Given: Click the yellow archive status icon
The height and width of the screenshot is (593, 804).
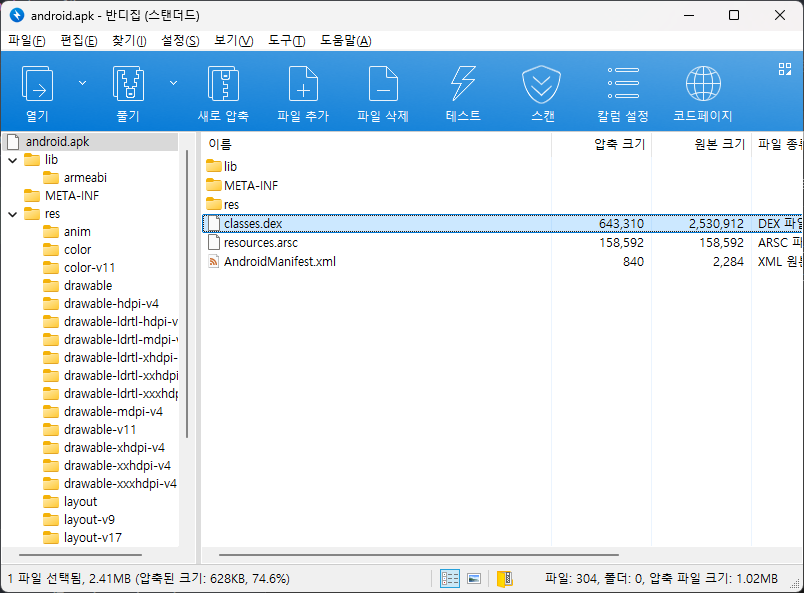Looking at the screenshot, I should point(505,579).
